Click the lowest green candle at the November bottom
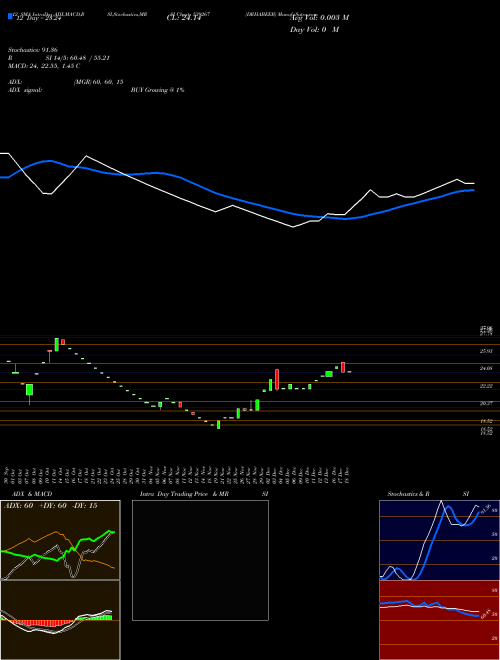Image resolution: width=500 pixels, height=660 pixels. (x=218, y=425)
